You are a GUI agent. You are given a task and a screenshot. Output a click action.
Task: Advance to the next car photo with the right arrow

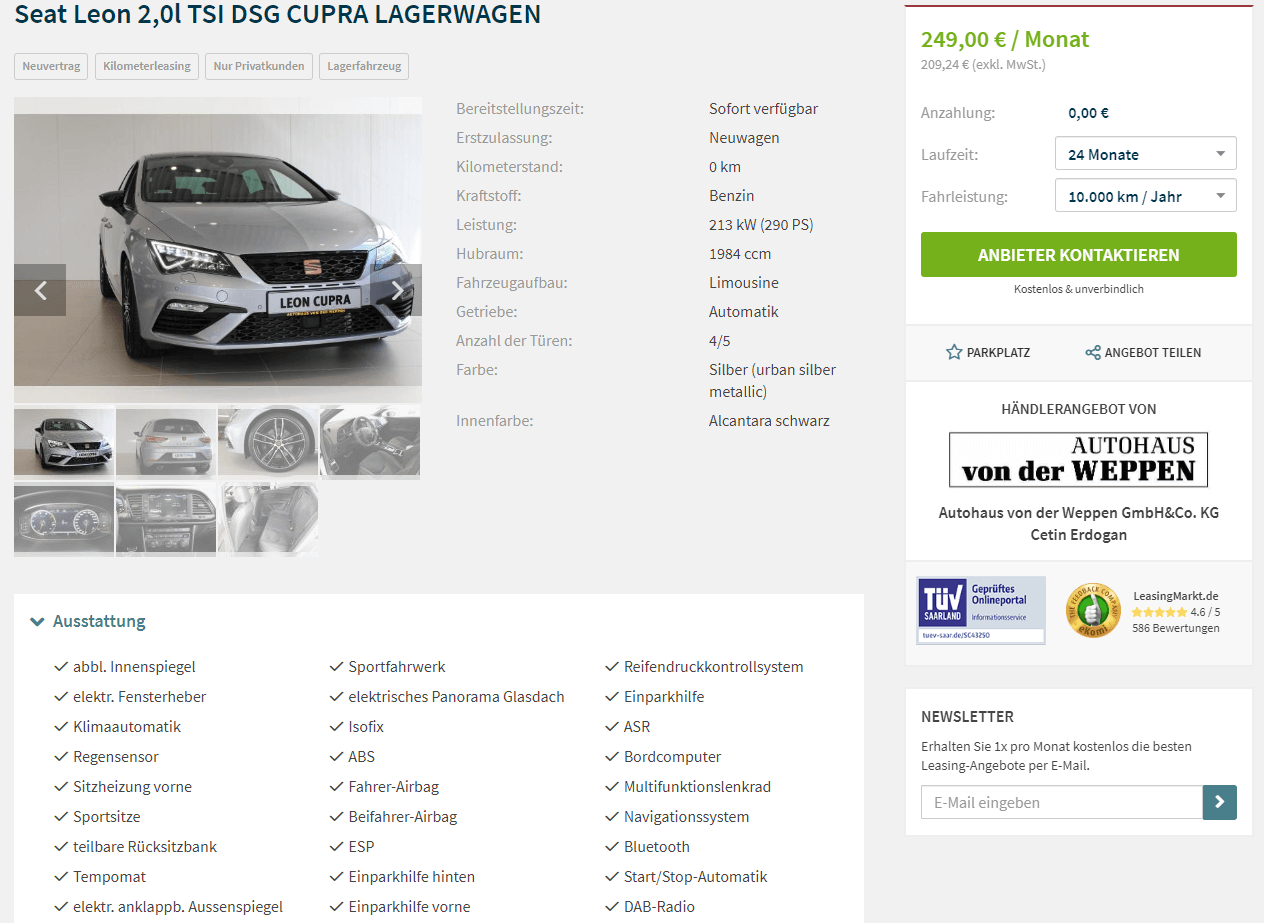396,290
